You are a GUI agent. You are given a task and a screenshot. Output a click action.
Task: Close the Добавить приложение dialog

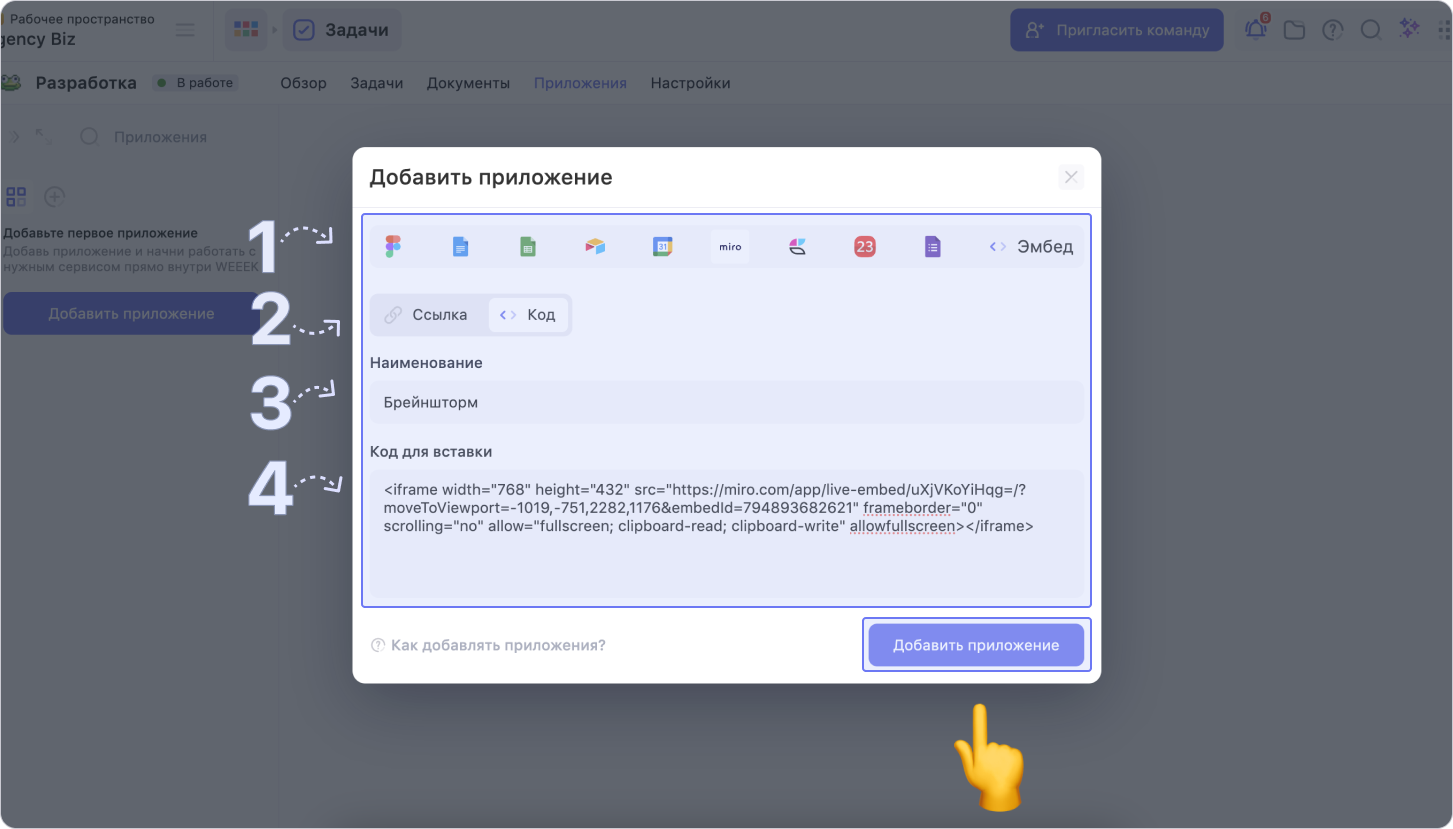(1071, 178)
